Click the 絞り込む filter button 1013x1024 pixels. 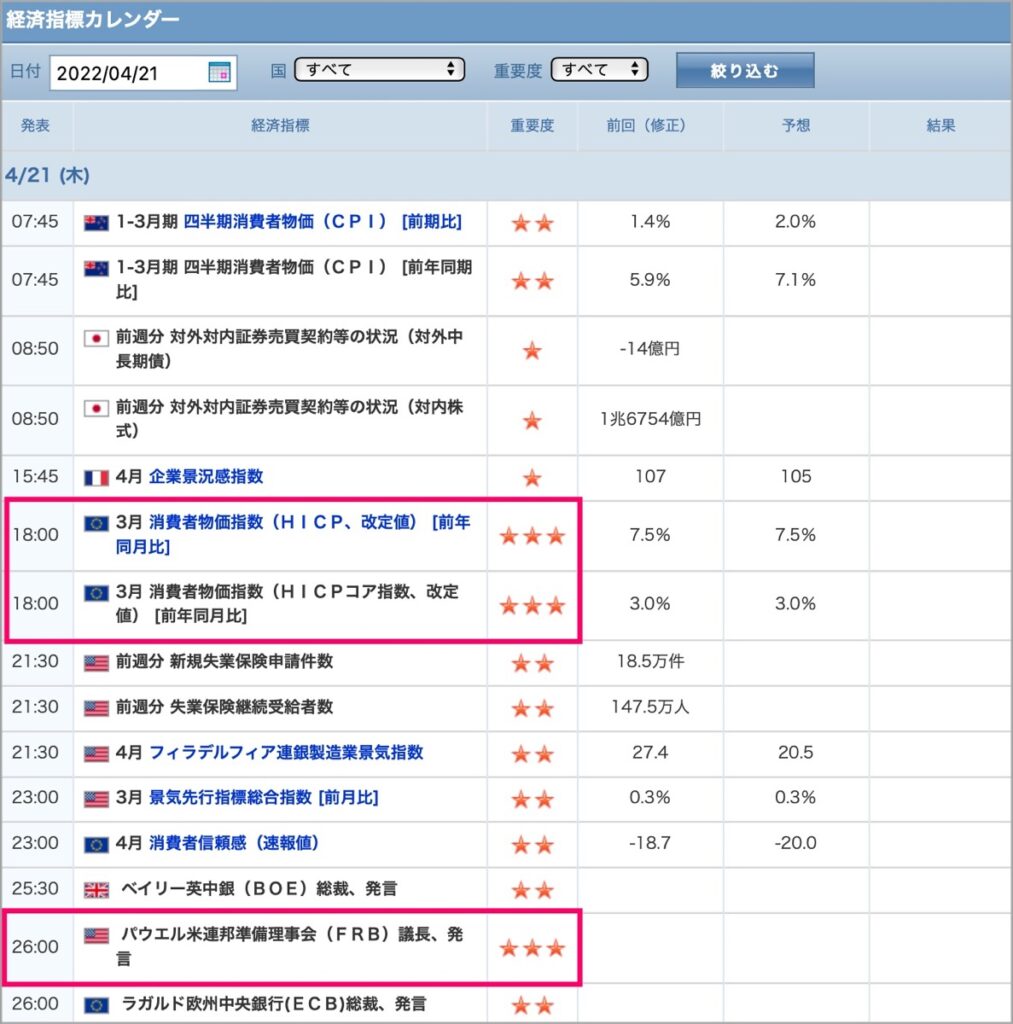pyautogui.click(x=745, y=71)
